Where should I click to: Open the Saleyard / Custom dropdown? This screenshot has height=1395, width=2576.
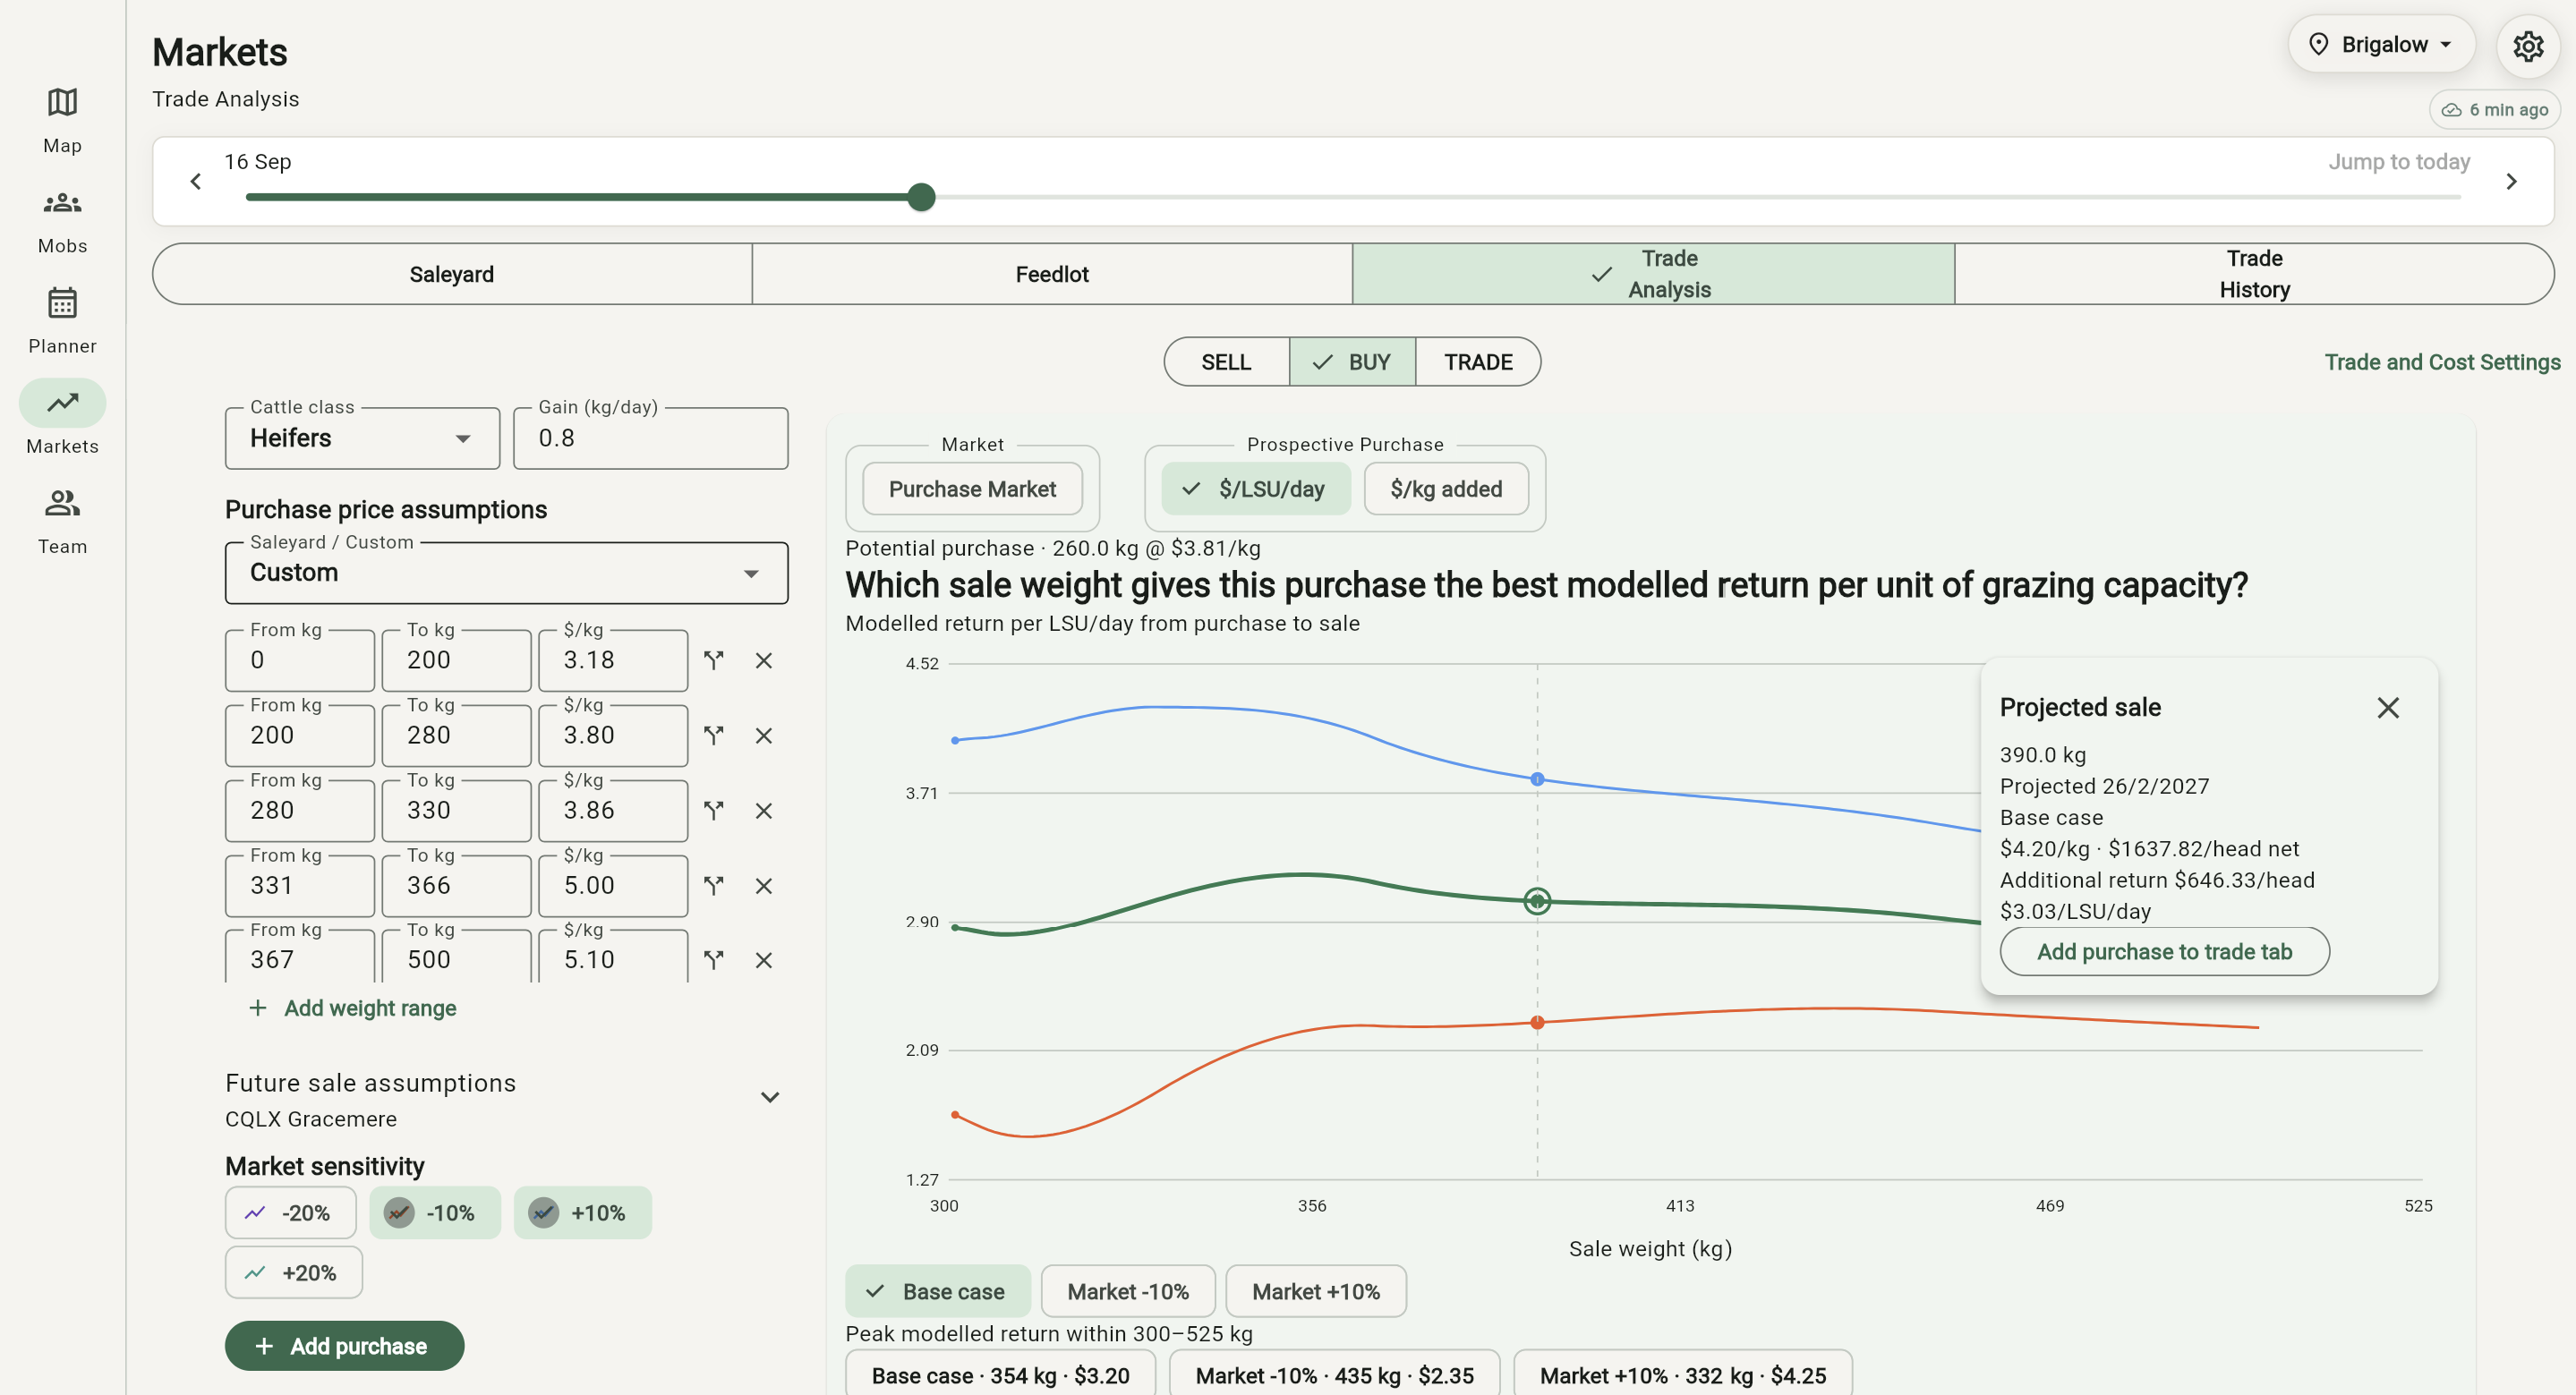point(506,573)
